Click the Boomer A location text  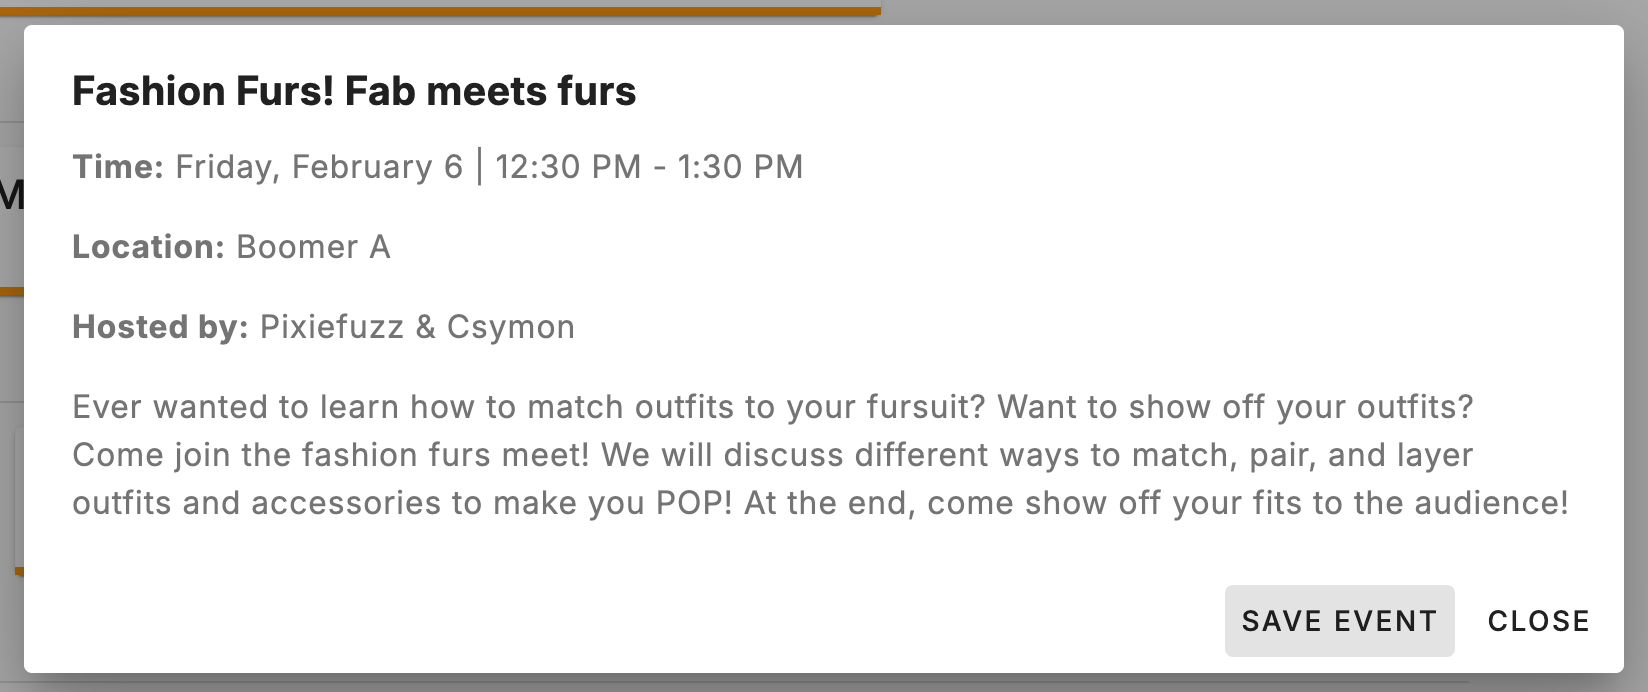pos(313,247)
